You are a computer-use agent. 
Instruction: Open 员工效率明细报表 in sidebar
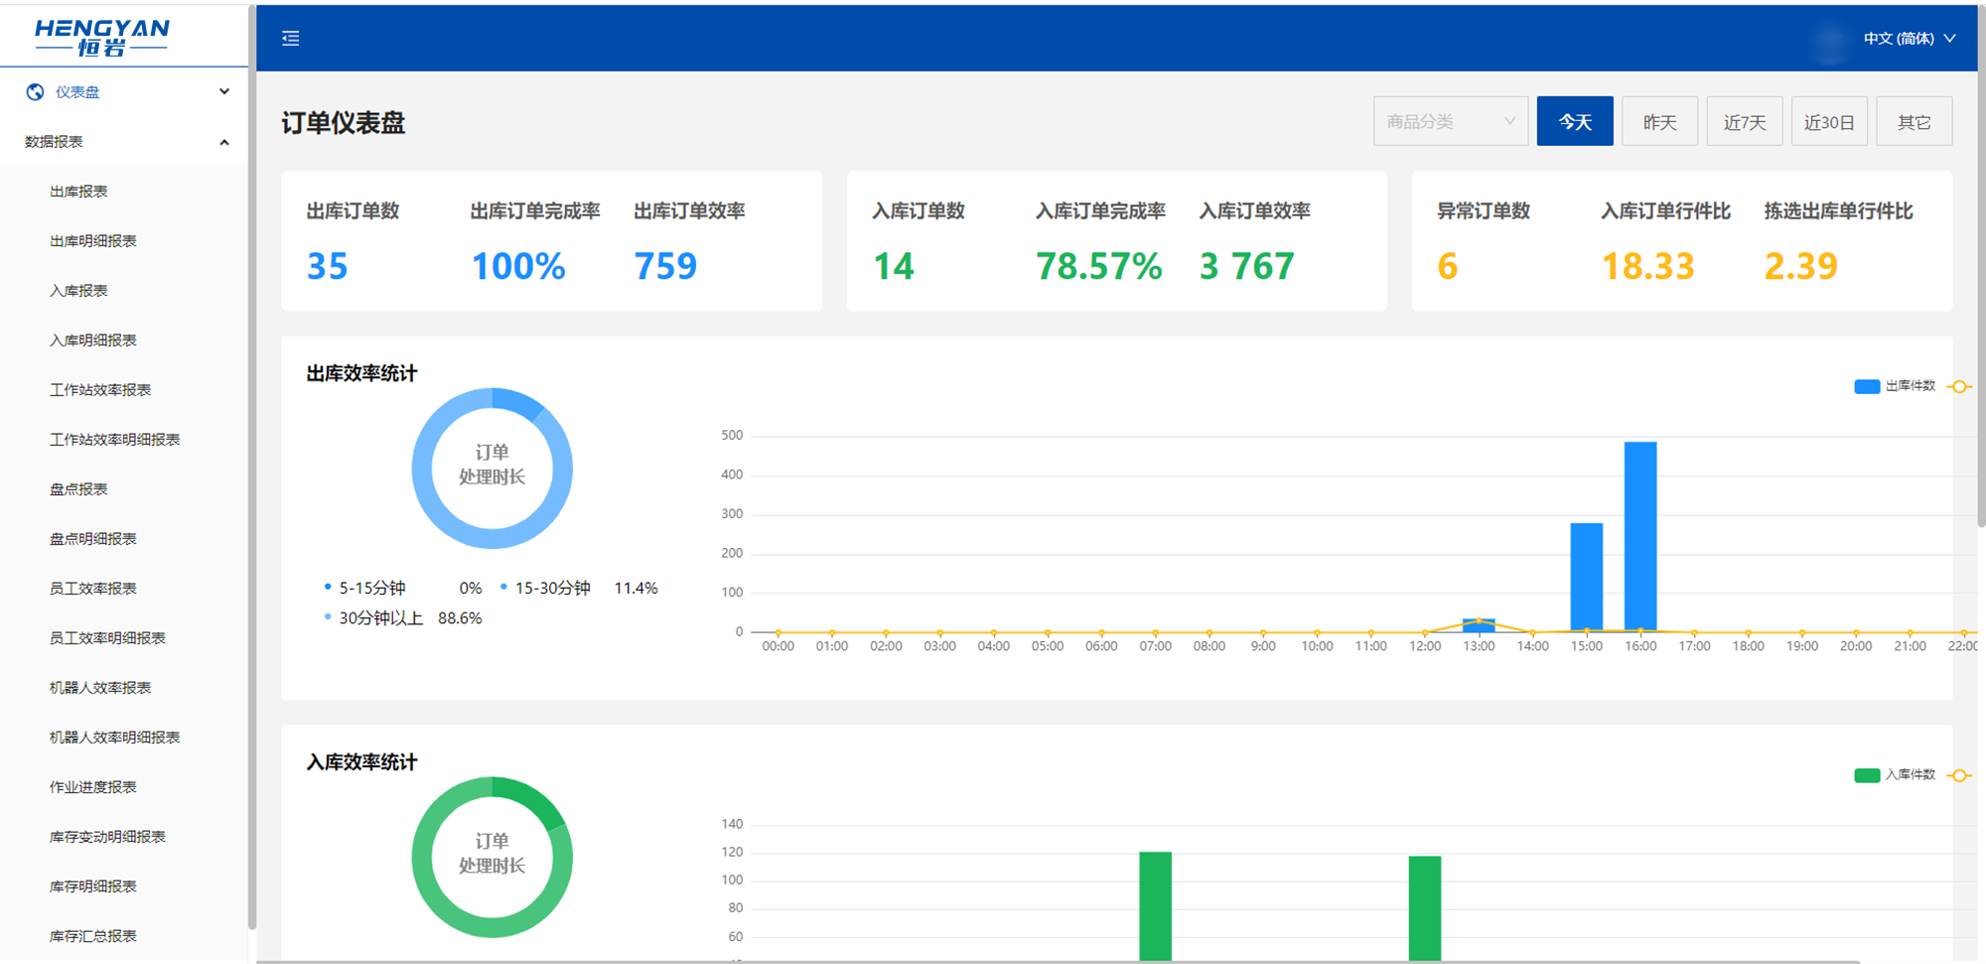point(108,638)
